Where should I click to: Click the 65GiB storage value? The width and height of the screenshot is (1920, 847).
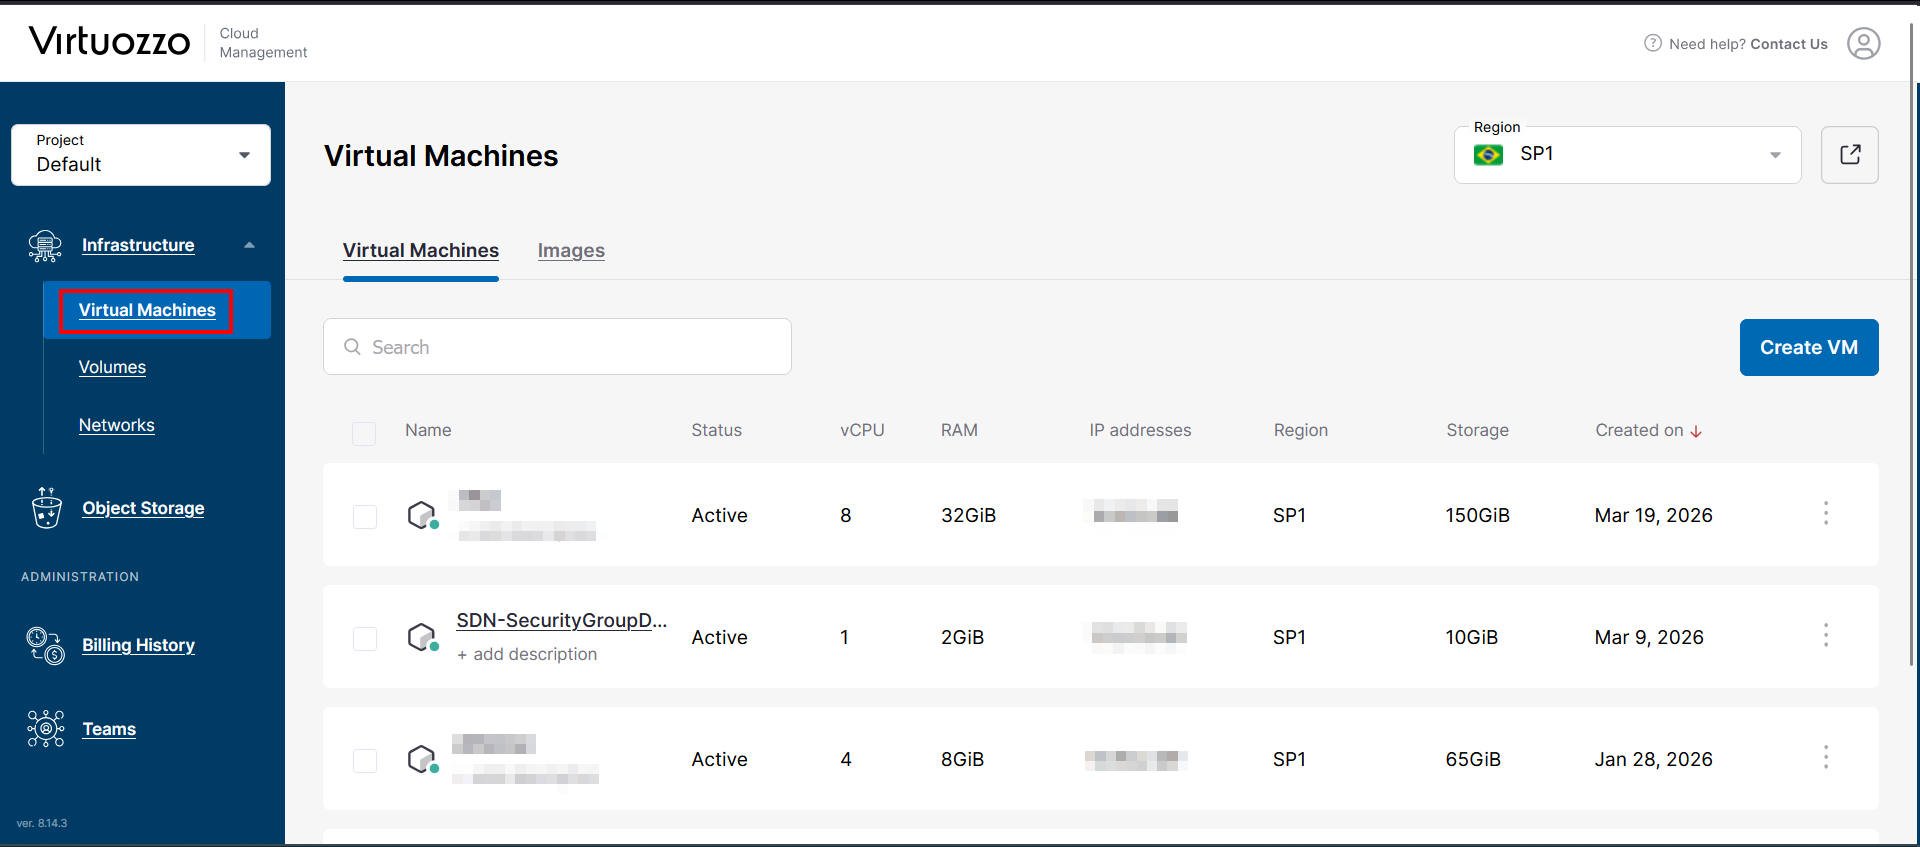tap(1473, 759)
